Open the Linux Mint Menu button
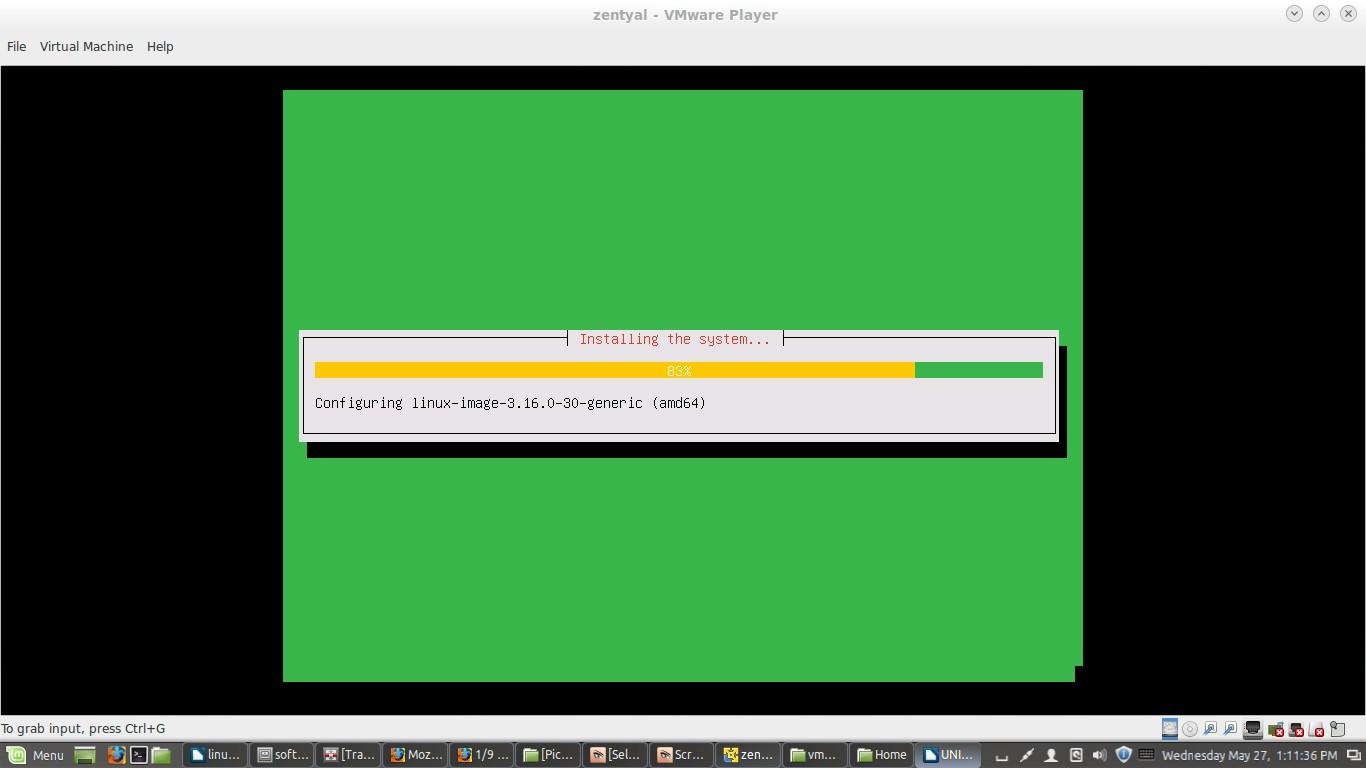 tap(36, 755)
